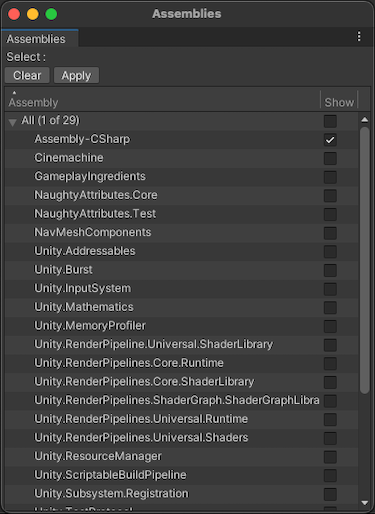Select the NaughtyAttributes.Test row
The height and width of the screenshot is (514, 375).
click(x=182, y=214)
